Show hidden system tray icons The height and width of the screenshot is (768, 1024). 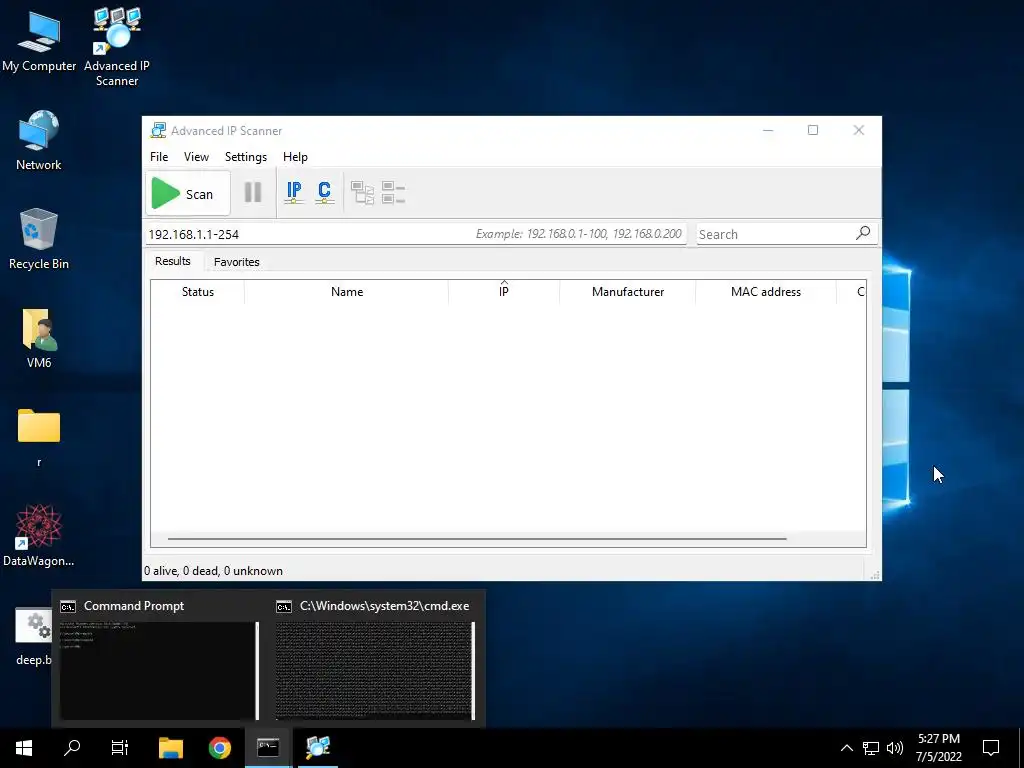pyautogui.click(x=846, y=748)
